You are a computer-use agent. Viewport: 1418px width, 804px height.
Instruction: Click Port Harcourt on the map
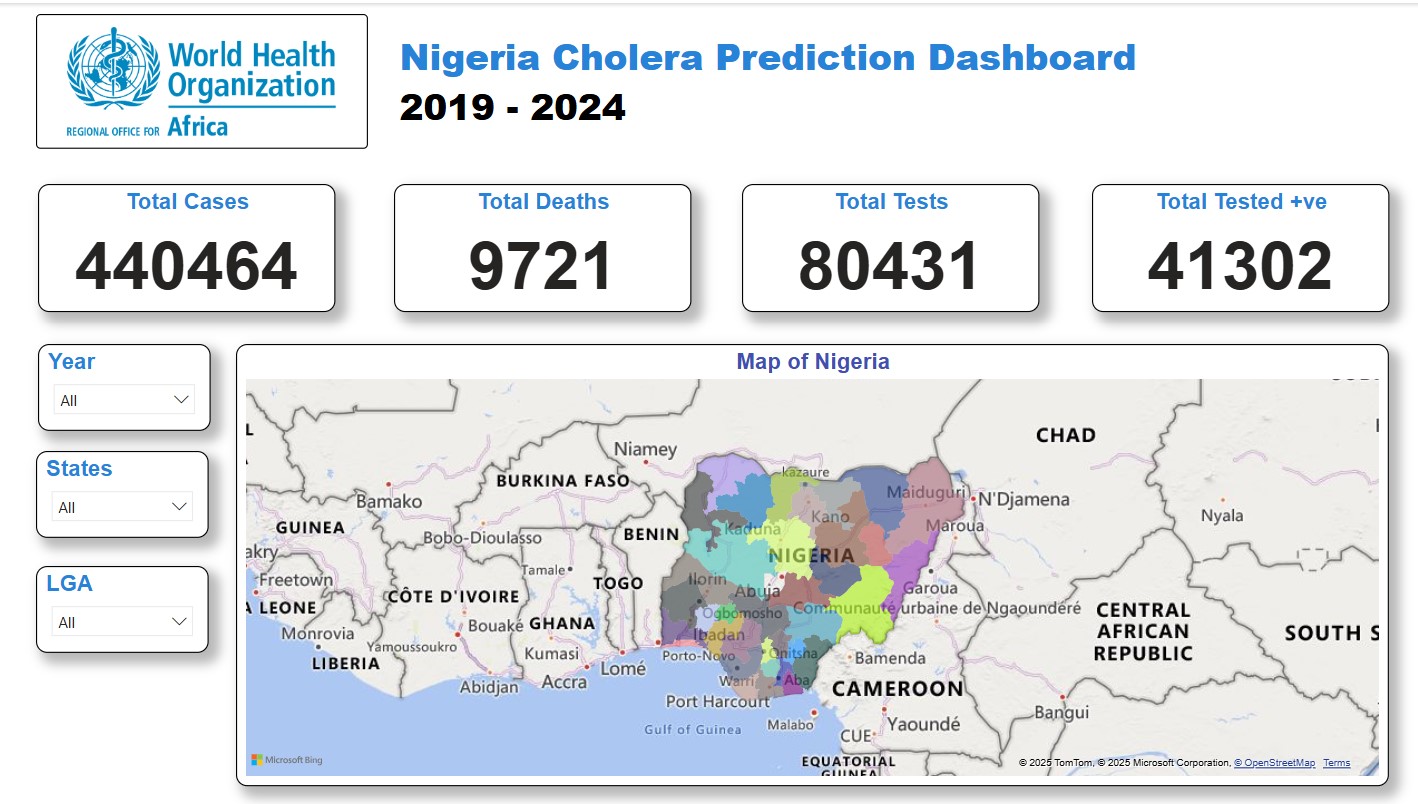[718, 701]
